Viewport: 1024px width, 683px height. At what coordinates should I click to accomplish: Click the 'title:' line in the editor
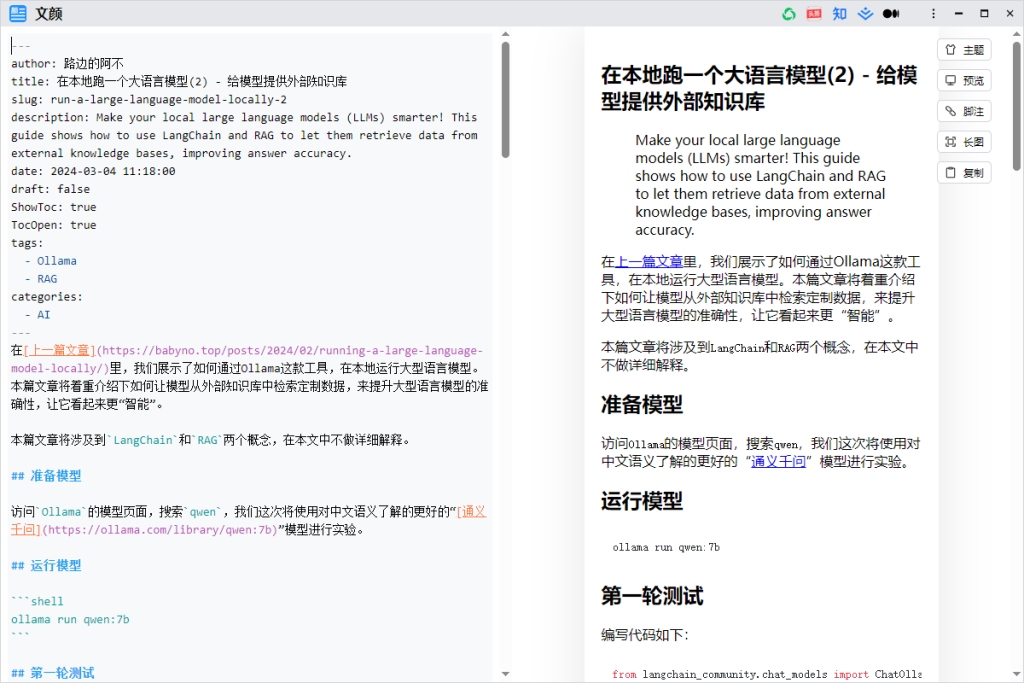tap(179, 82)
